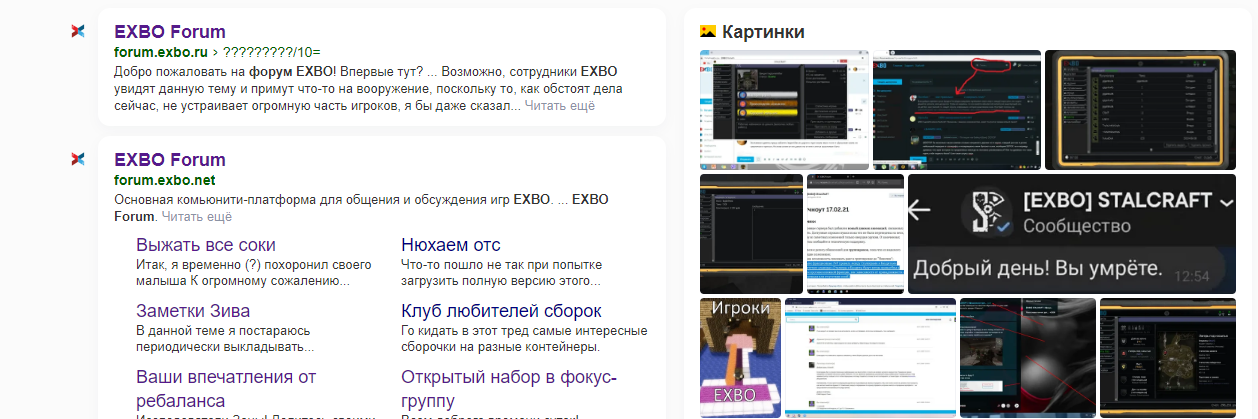Screen dimensions: 1258x419
Task: Expand forum.exbo.net snippet via Читать ещё
Action: [x=197, y=216]
